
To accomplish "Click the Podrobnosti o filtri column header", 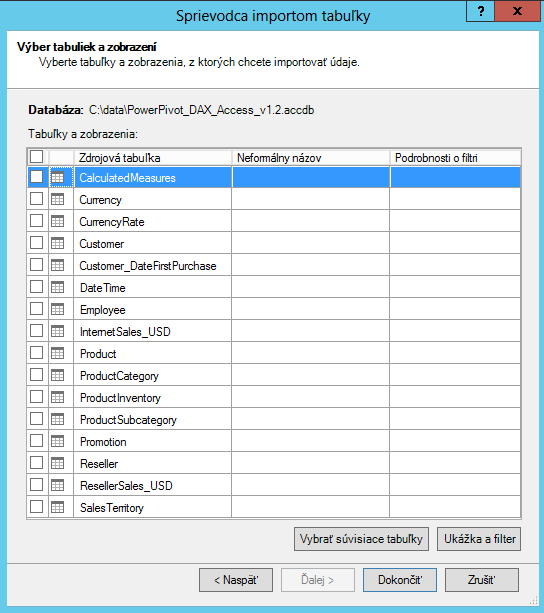I will [x=455, y=158].
